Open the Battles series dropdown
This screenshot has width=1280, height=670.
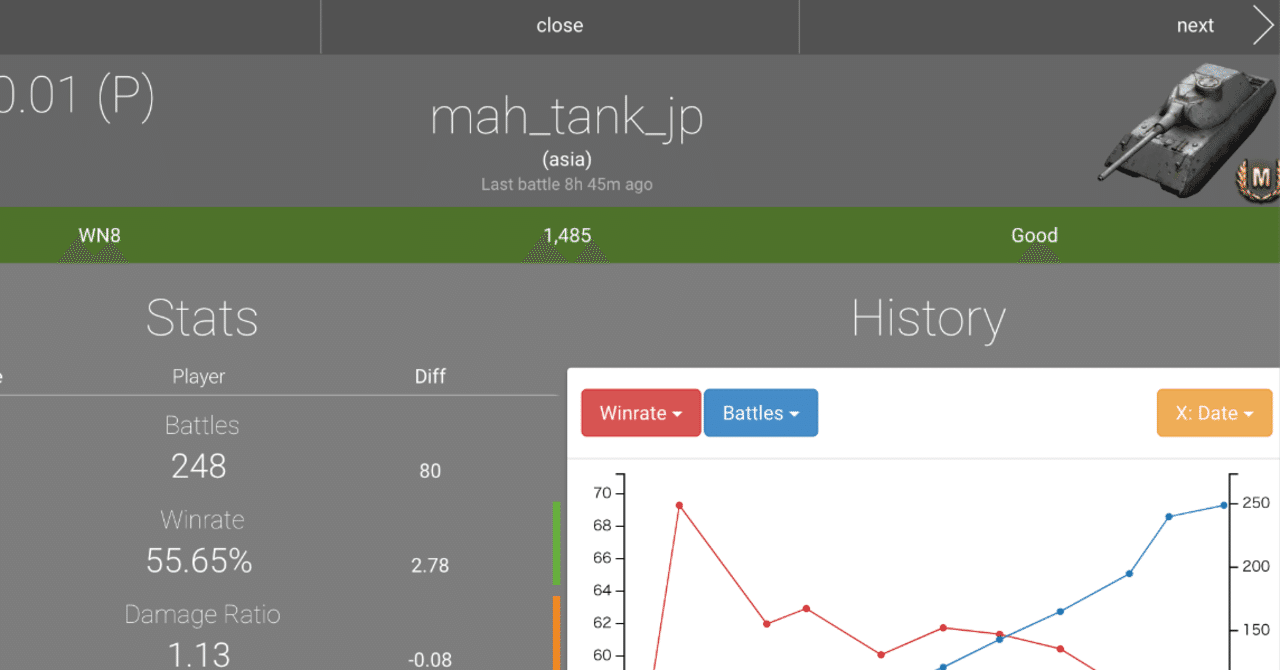[x=761, y=413]
